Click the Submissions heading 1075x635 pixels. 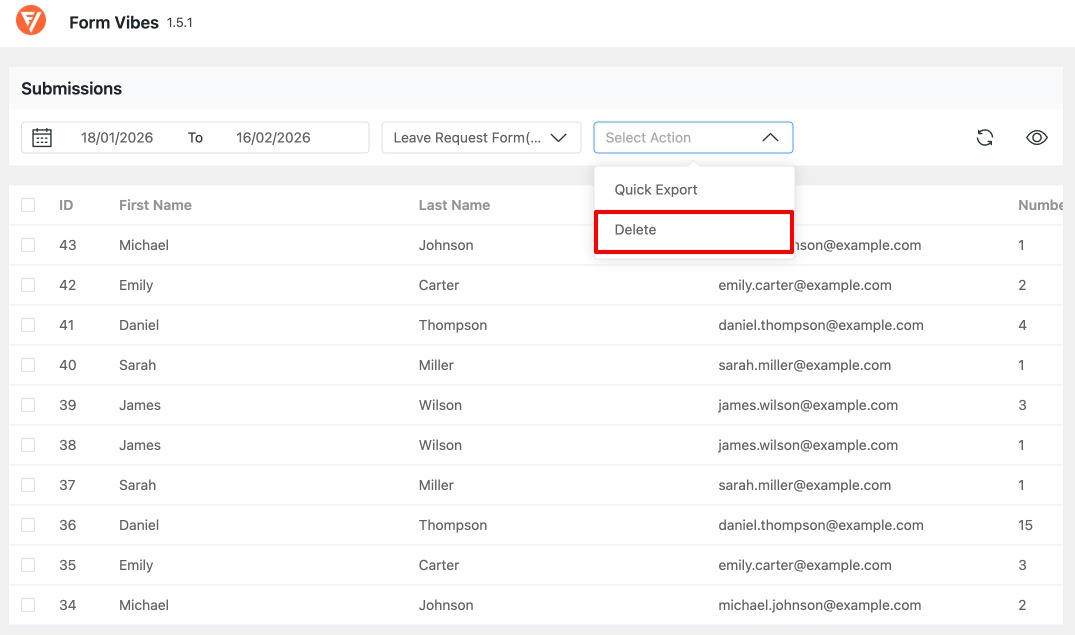71,88
